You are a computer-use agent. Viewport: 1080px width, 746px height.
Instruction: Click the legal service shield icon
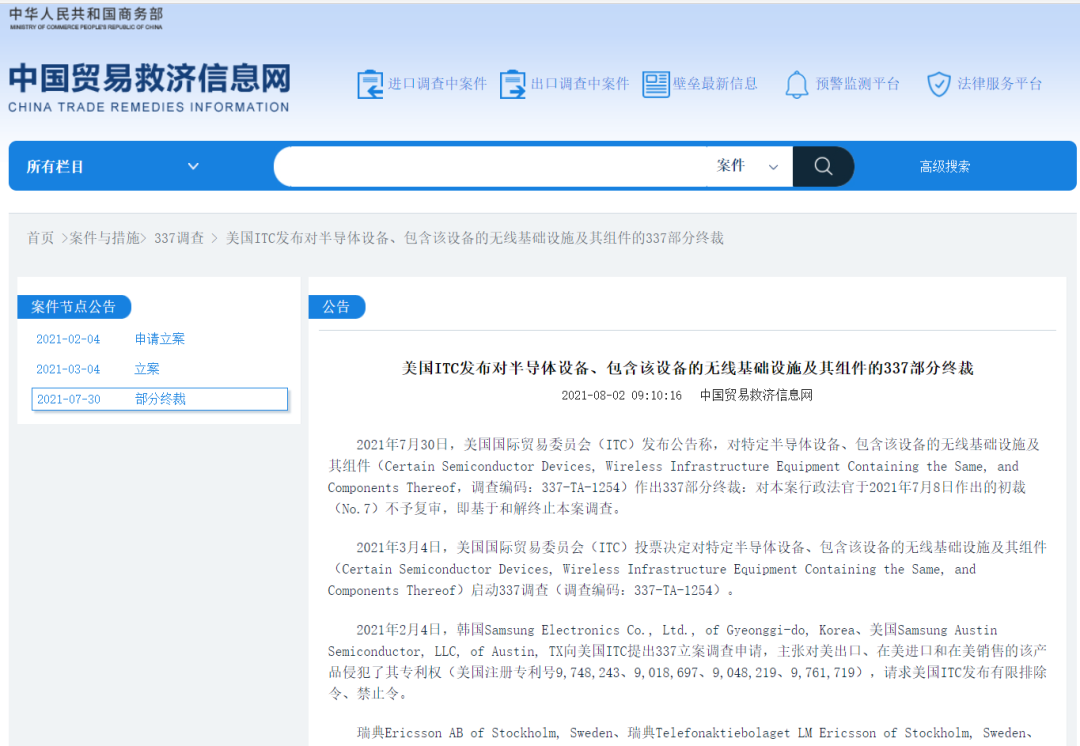tap(939, 84)
